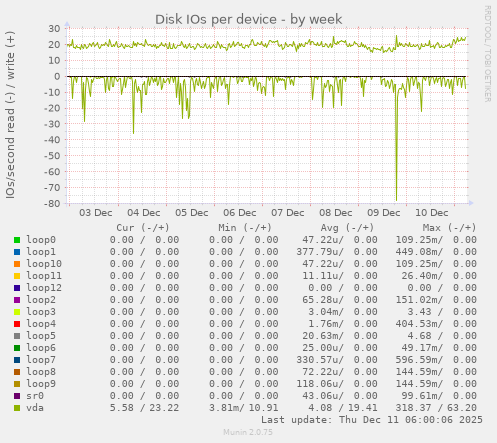The image size is (497, 443).
Task: Click the 'sr0' legend label
Action: click(35, 396)
